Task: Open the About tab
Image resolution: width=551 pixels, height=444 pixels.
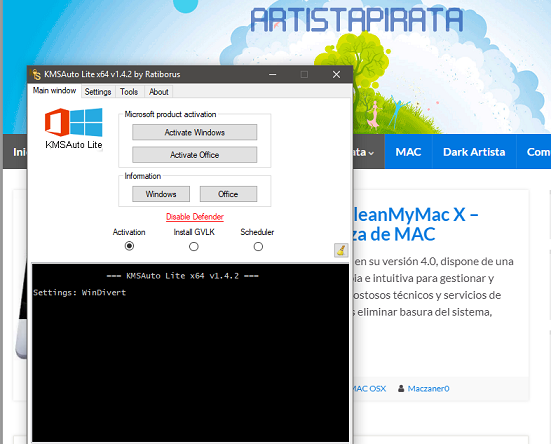Action: pos(158,92)
